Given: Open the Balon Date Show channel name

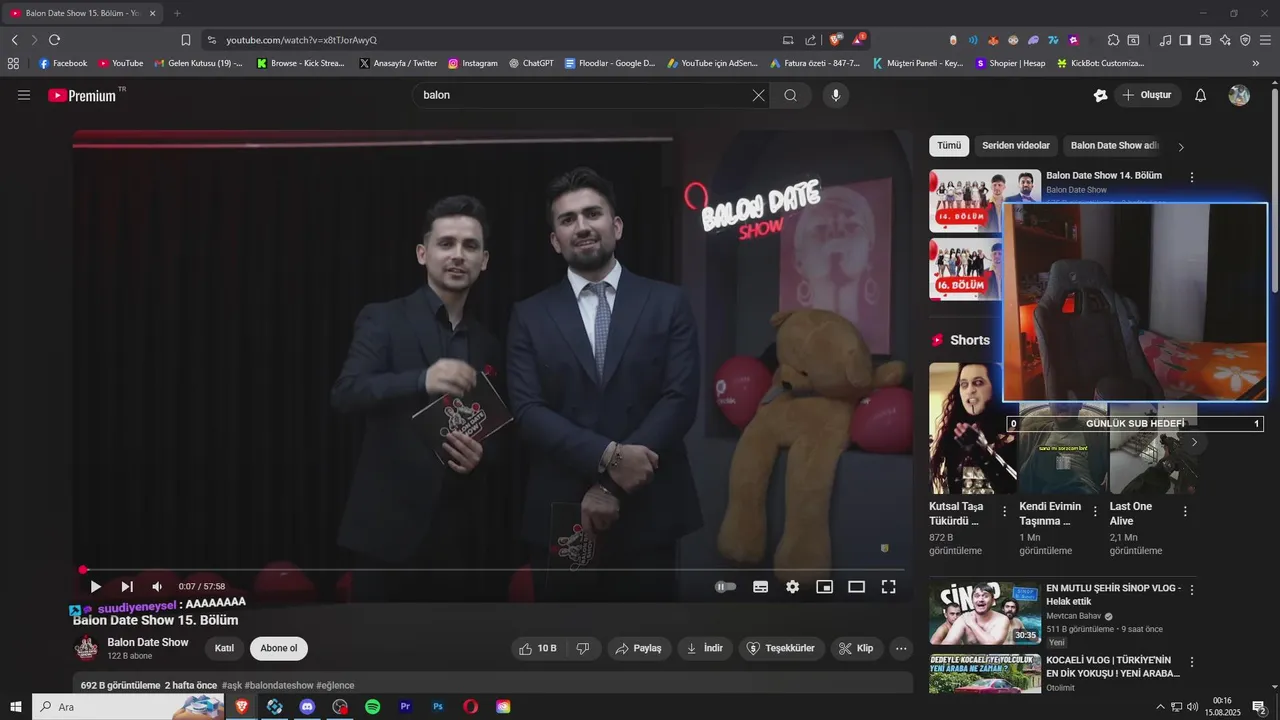Looking at the screenshot, I should pyautogui.click(x=148, y=642).
